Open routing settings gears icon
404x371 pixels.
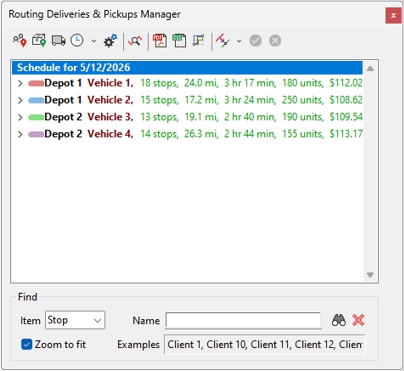[x=110, y=41]
